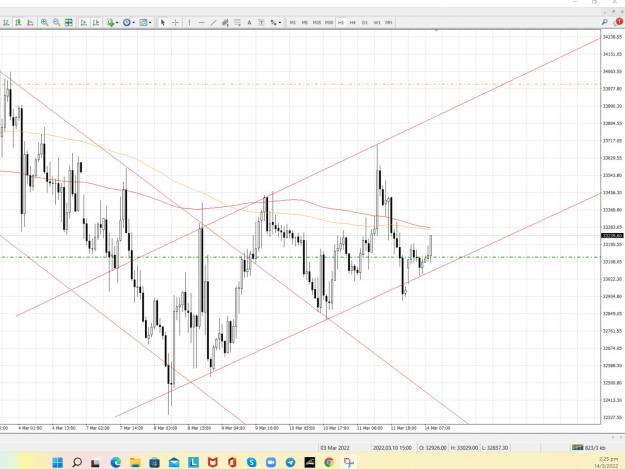
Task: Click status bar low price 'L: 32857.30'
Action: tap(495, 448)
